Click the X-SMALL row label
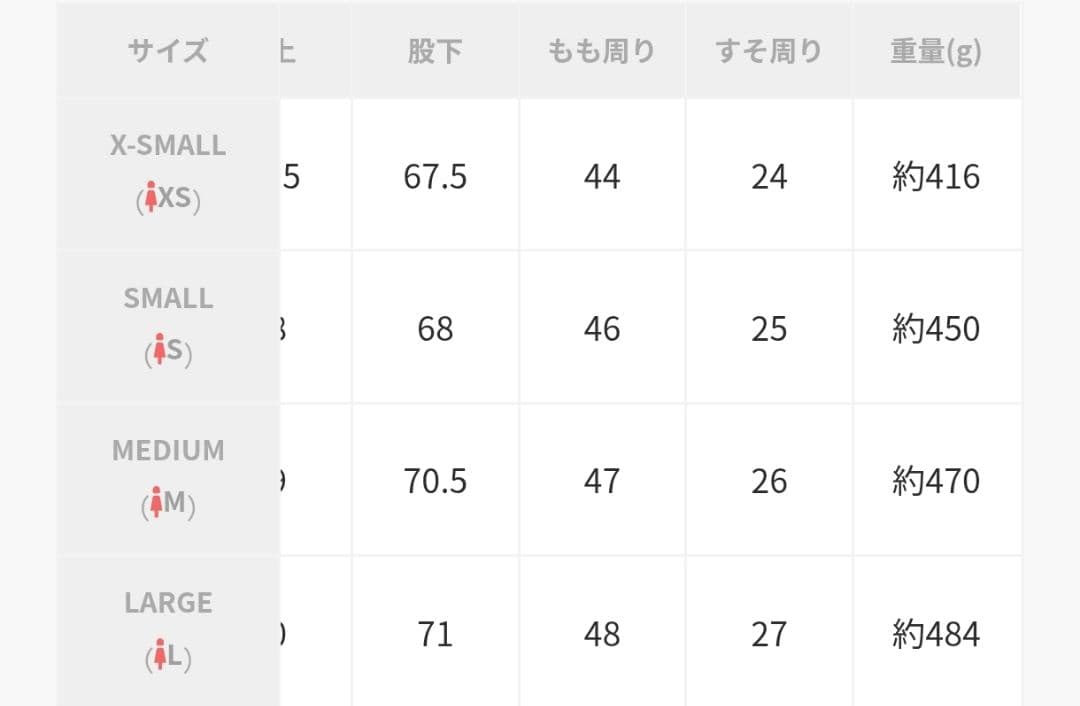This screenshot has width=1080, height=706. (x=168, y=146)
